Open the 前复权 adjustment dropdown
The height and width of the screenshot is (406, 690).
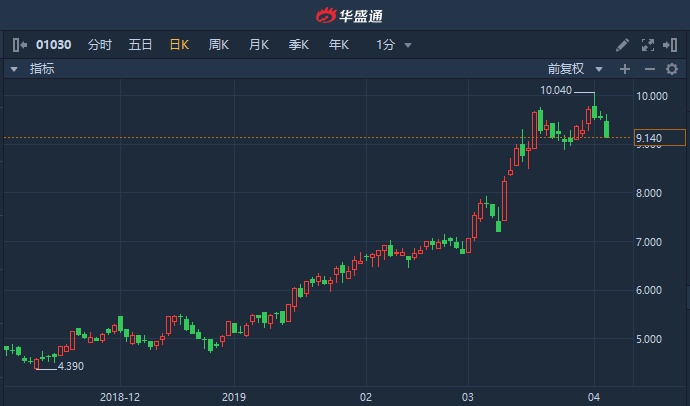click(x=575, y=69)
